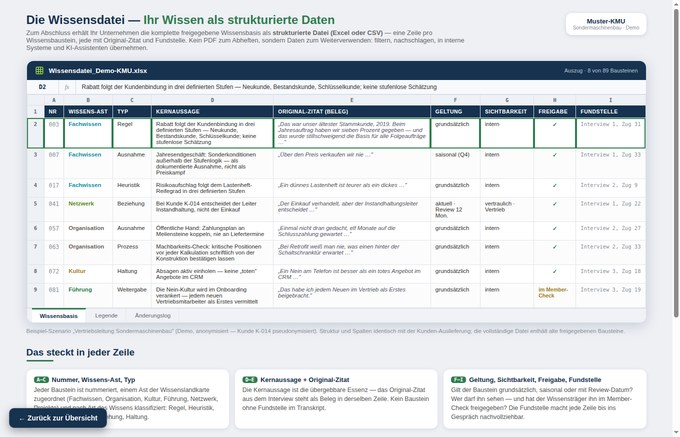Click the checkmark in row 017 Freigabe
Image resolution: width=680 pixels, height=437 pixels.
point(555,186)
